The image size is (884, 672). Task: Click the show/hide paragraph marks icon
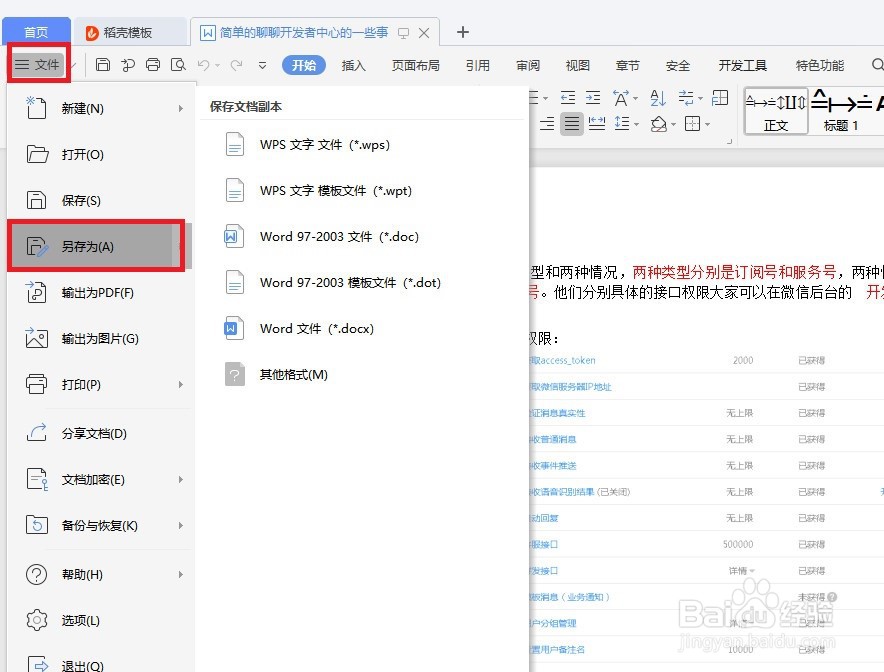point(687,98)
